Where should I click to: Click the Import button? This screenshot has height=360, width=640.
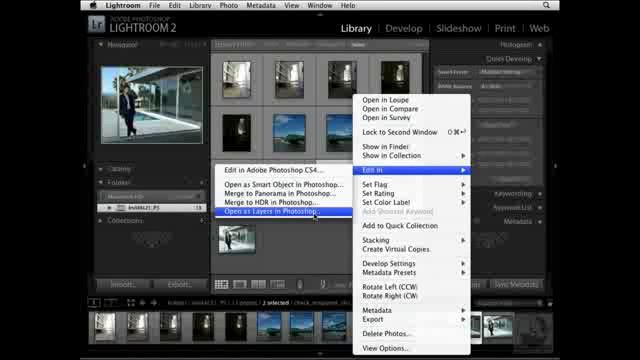click(124, 284)
